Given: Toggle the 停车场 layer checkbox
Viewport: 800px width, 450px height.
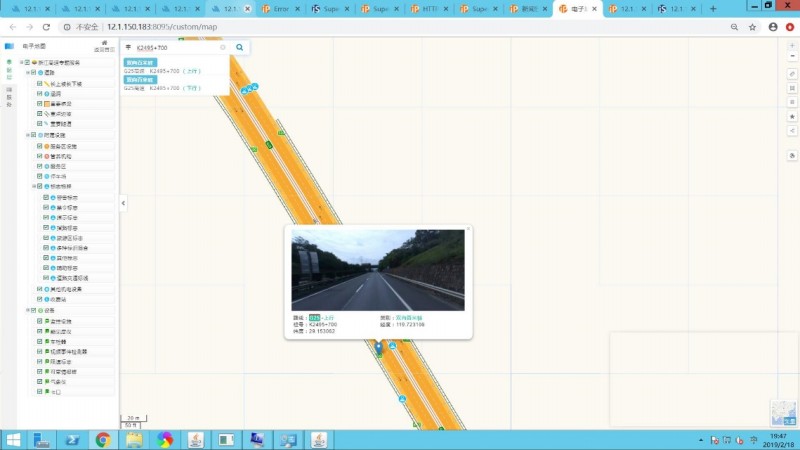Looking at the screenshot, I should point(40,176).
